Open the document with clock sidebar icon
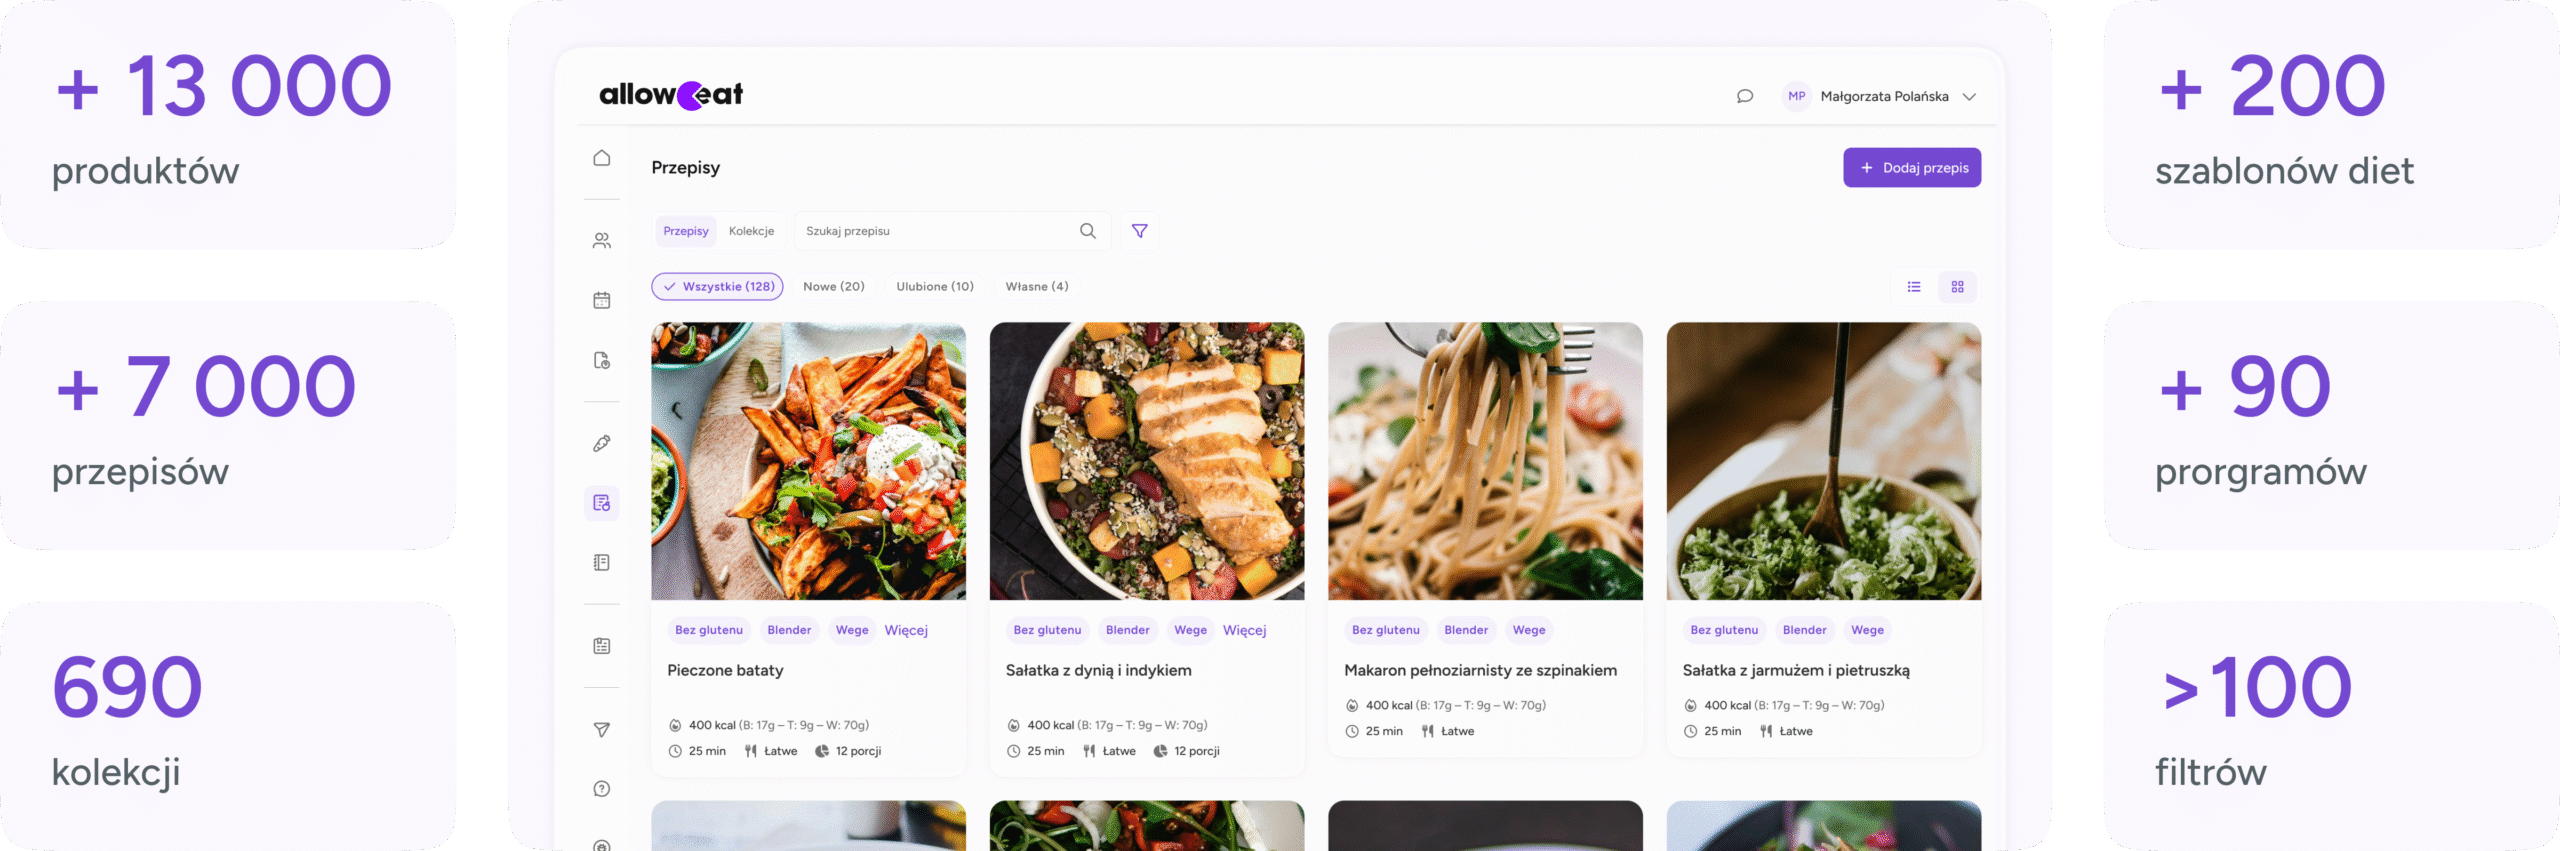Viewport: 2560px width, 851px height. point(601,360)
